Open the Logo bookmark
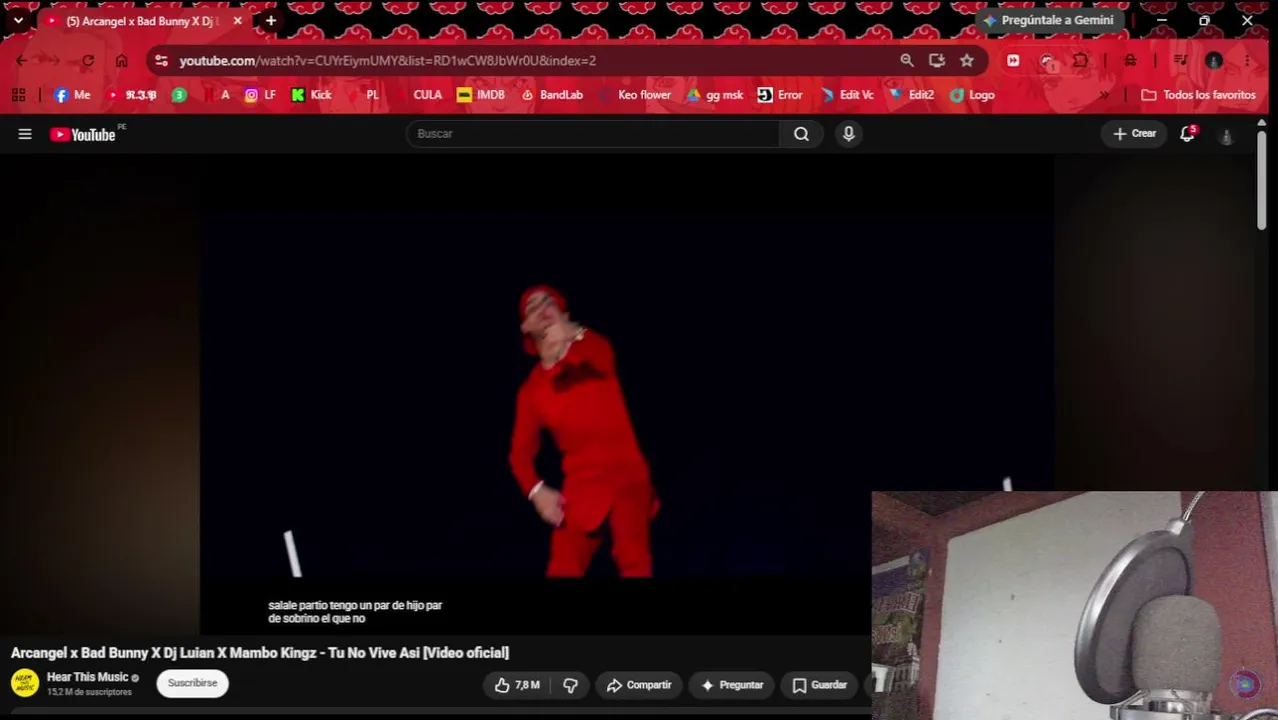 click(x=972, y=95)
